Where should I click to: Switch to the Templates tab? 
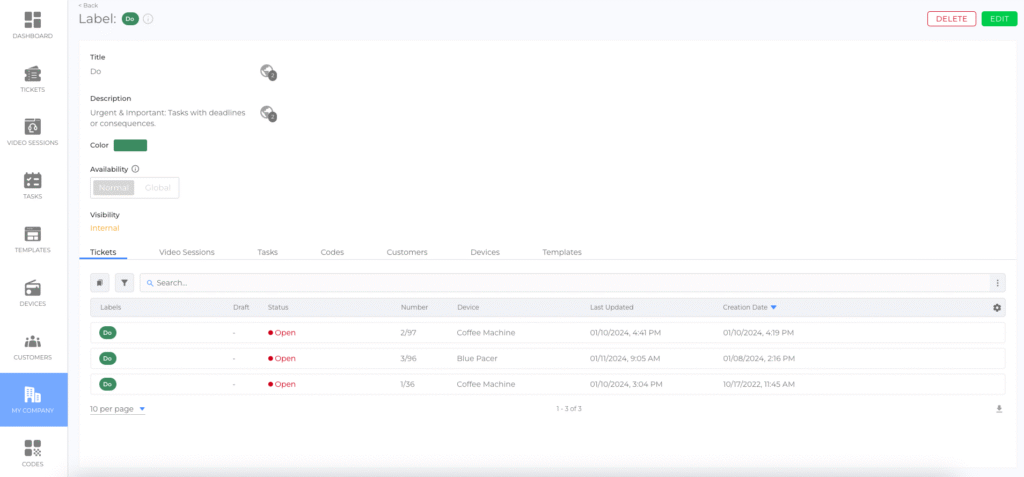561,252
